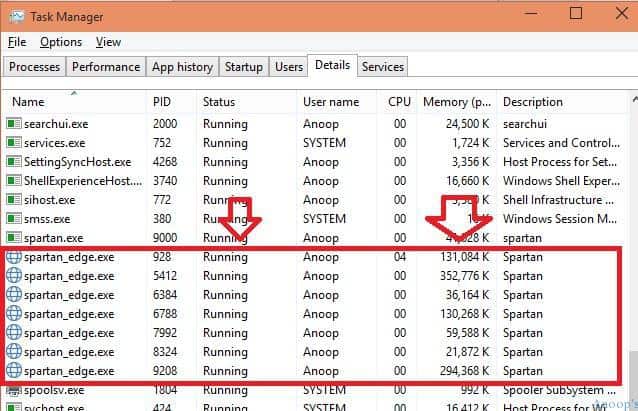Click memory value 294,368 K

465,371
